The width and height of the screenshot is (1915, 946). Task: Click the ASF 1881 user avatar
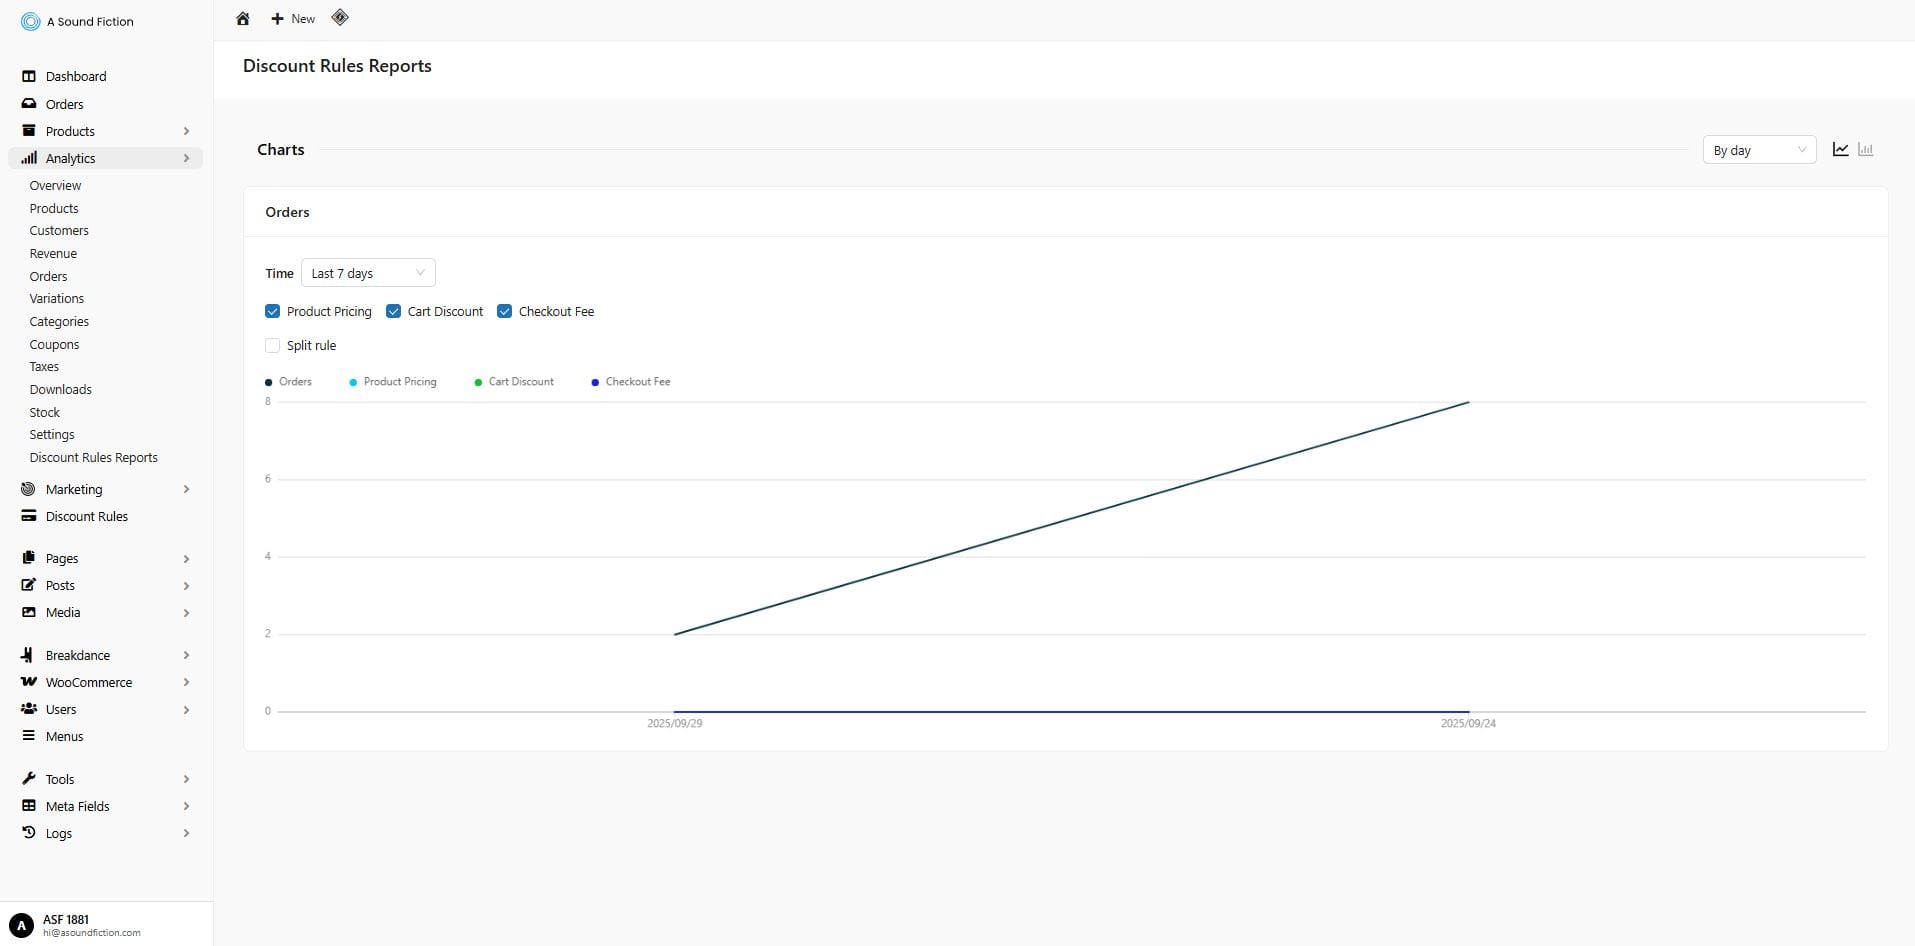click(21, 925)
